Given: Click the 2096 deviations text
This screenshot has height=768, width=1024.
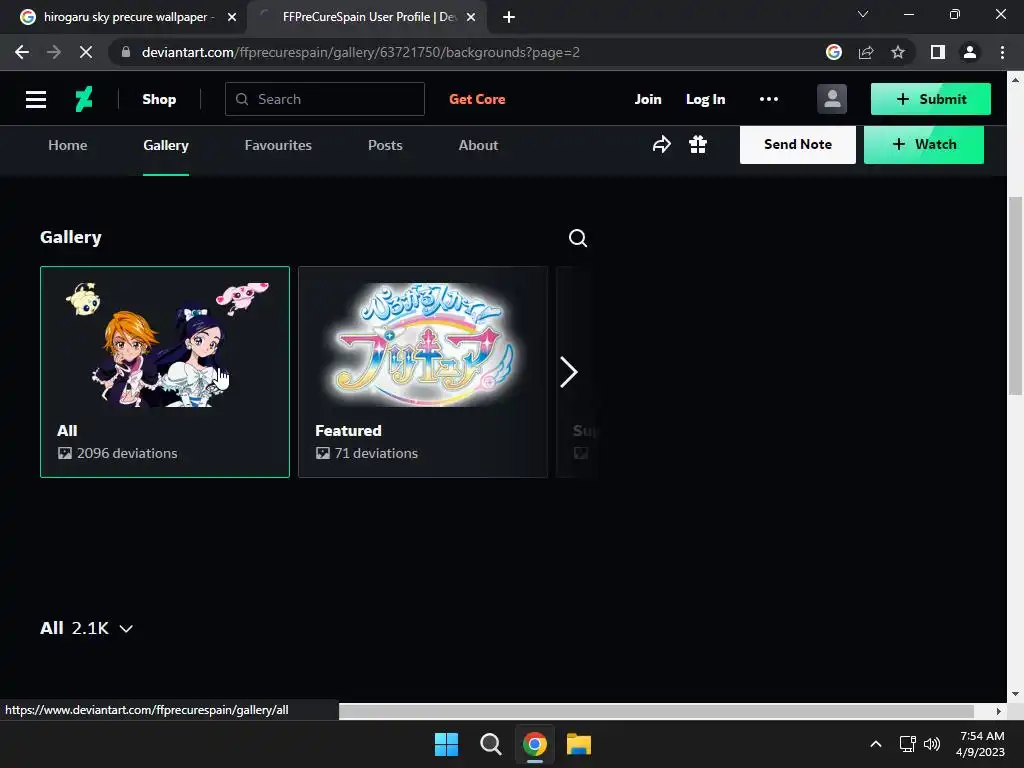Looking at the screenshot, I should pyautogui.click(x=127, y=453).
